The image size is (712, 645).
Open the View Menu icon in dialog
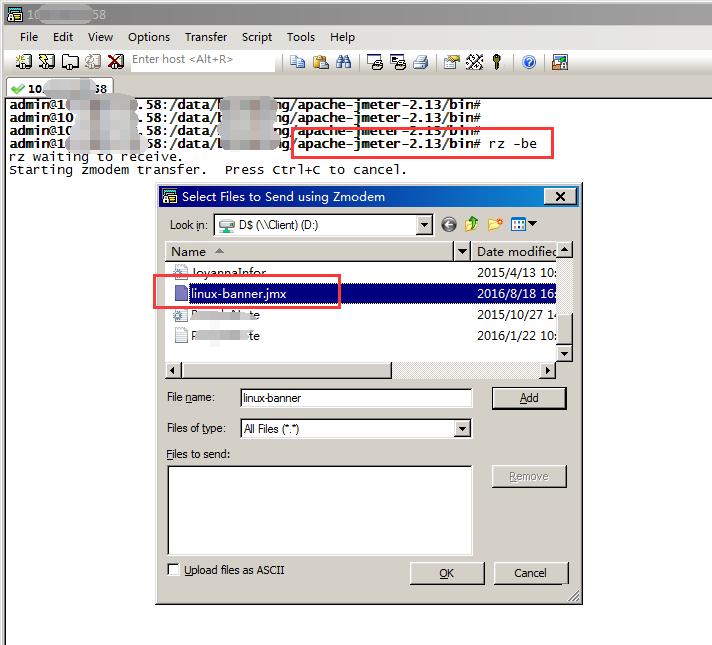pos(524,224)
